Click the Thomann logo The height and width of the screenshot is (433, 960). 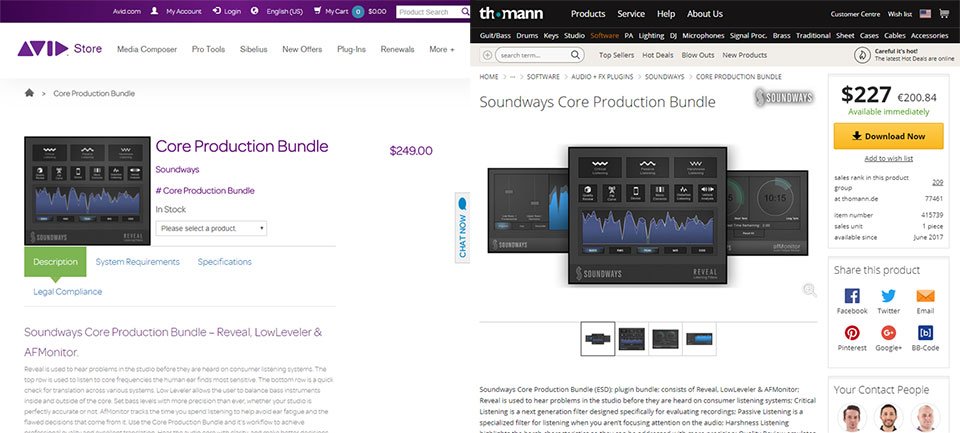click(511, 13)
